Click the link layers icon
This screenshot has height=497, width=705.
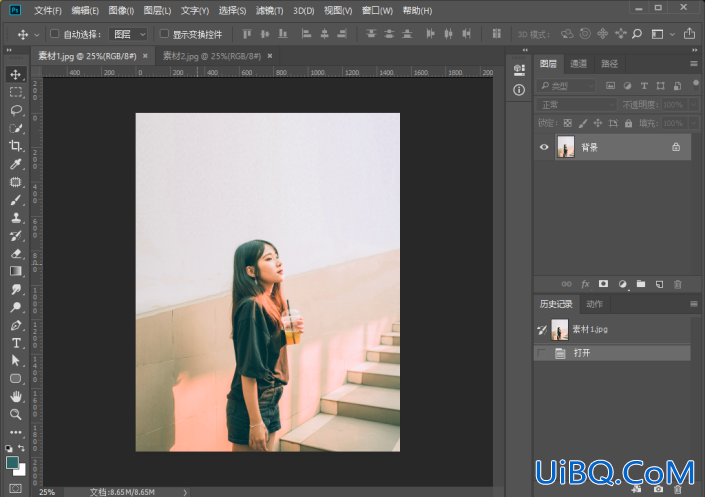tap(567, 284)
